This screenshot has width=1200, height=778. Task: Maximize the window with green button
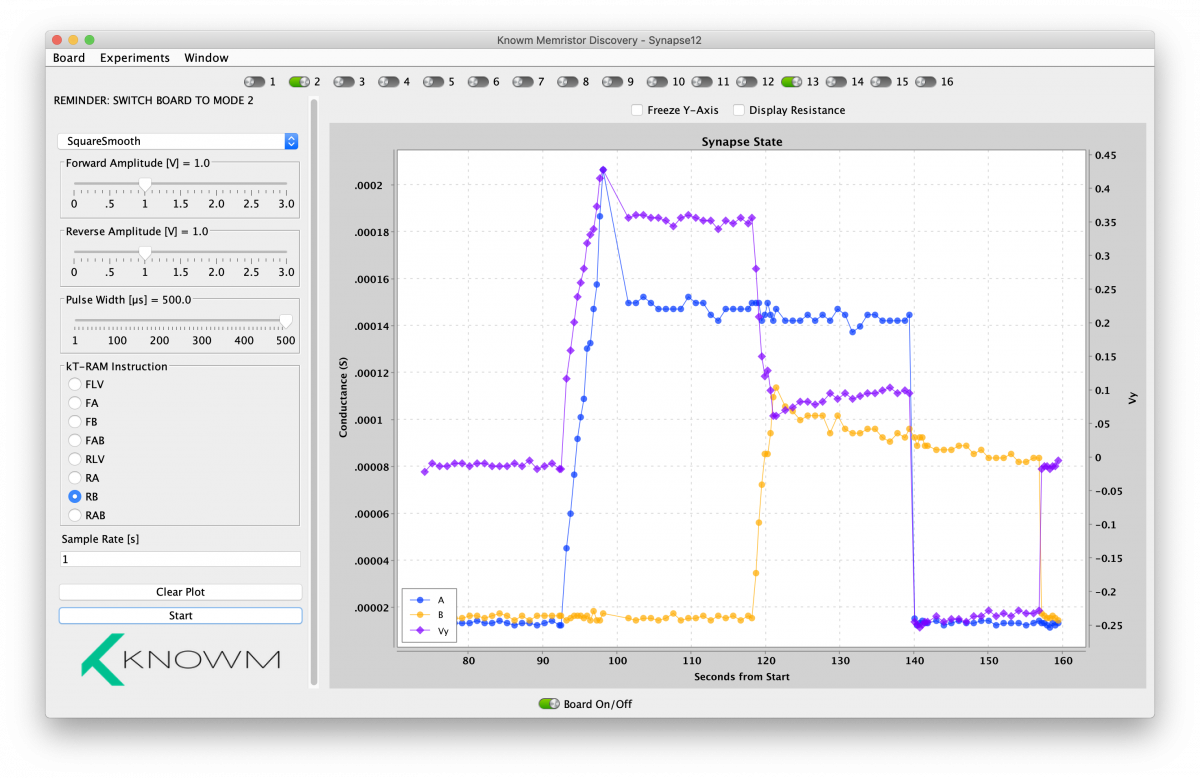pos(89,40)
